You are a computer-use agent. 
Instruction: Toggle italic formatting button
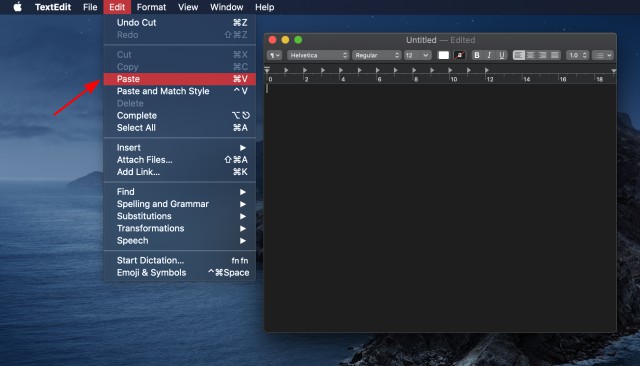point(489,55)
